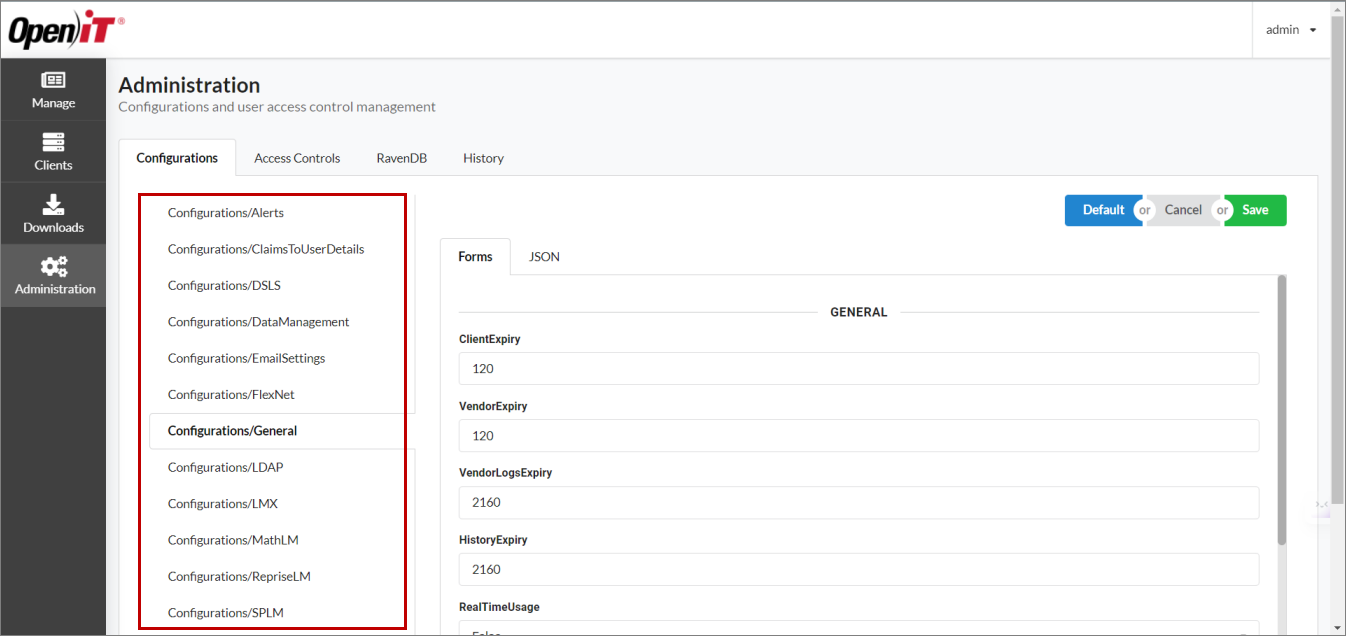Viewport: 1346px width, 636px height.
Task: Switch to the History tab
Action: 483,158
